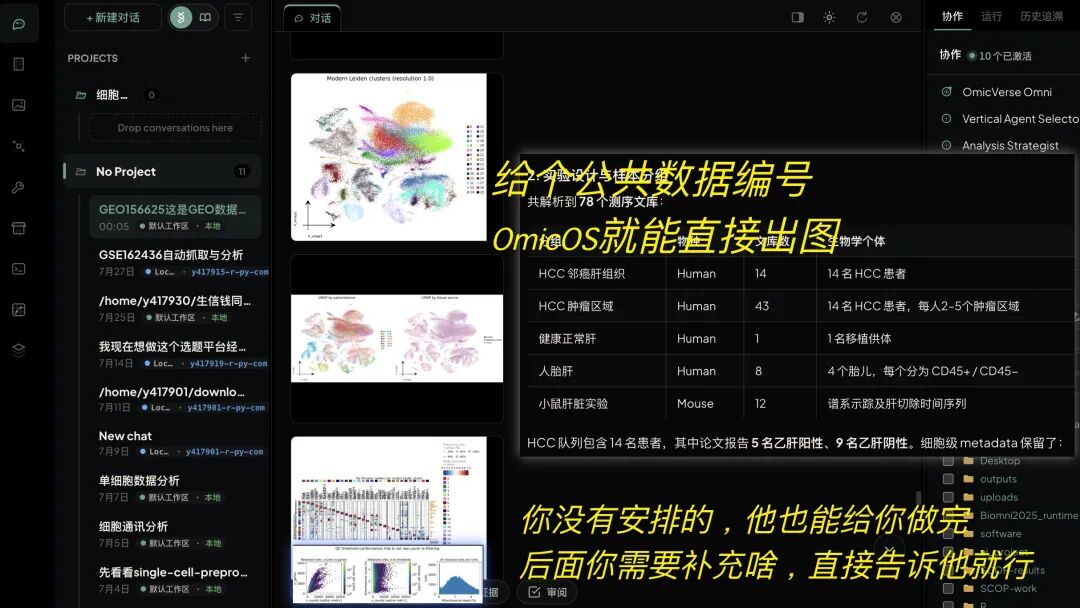
Task: Open 先看看single-cell-prepro conversation
Action: pyautogui.click(x=175, y=580)
